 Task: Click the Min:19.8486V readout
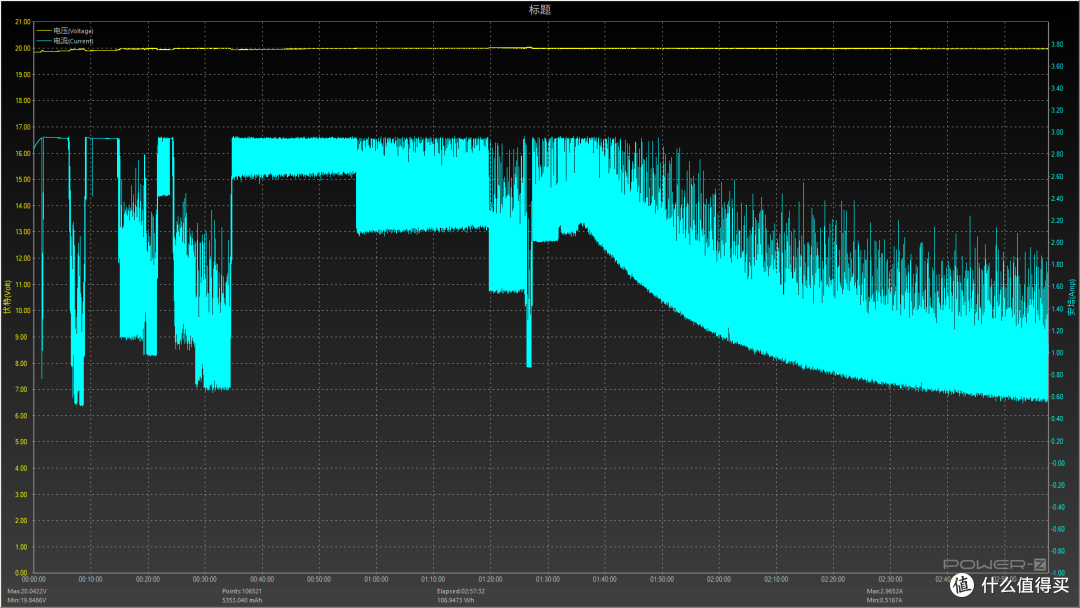[x=27, y=600]
